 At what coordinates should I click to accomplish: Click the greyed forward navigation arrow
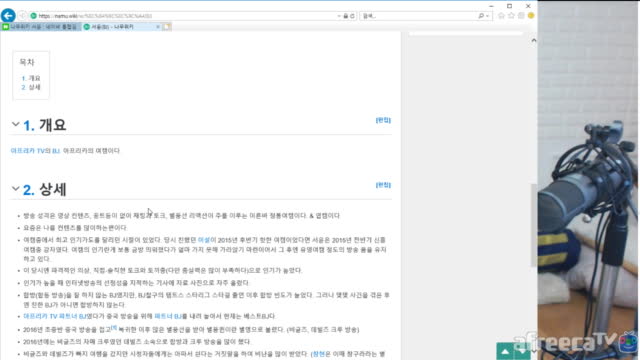[x=22, y=16]
